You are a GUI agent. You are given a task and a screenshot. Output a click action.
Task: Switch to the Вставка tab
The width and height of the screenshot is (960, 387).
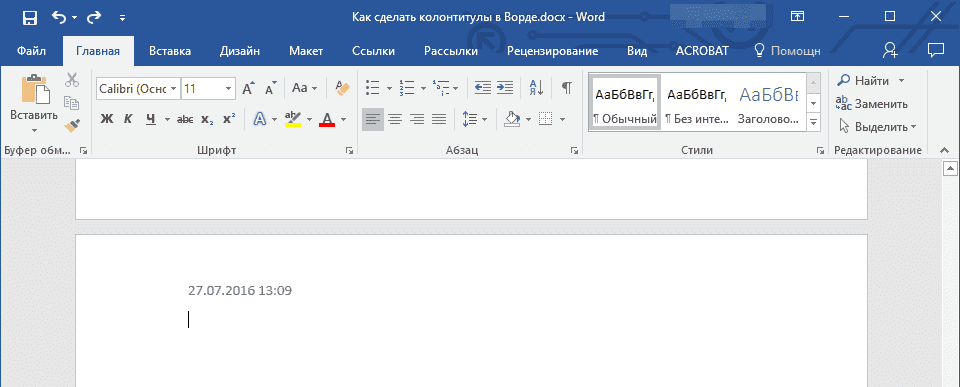pyautogui.click(x=170, y=51)
